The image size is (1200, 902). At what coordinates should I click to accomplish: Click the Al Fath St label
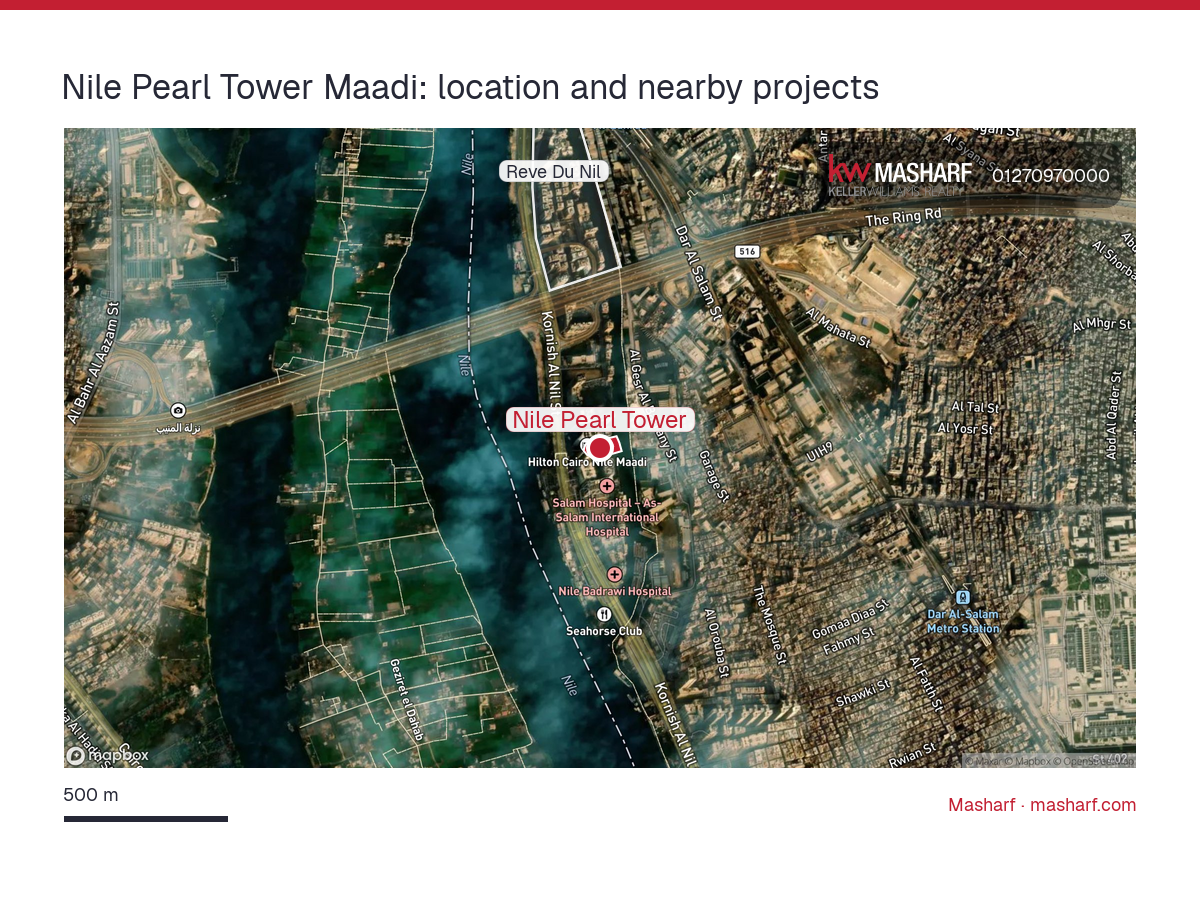click(927, 683)
